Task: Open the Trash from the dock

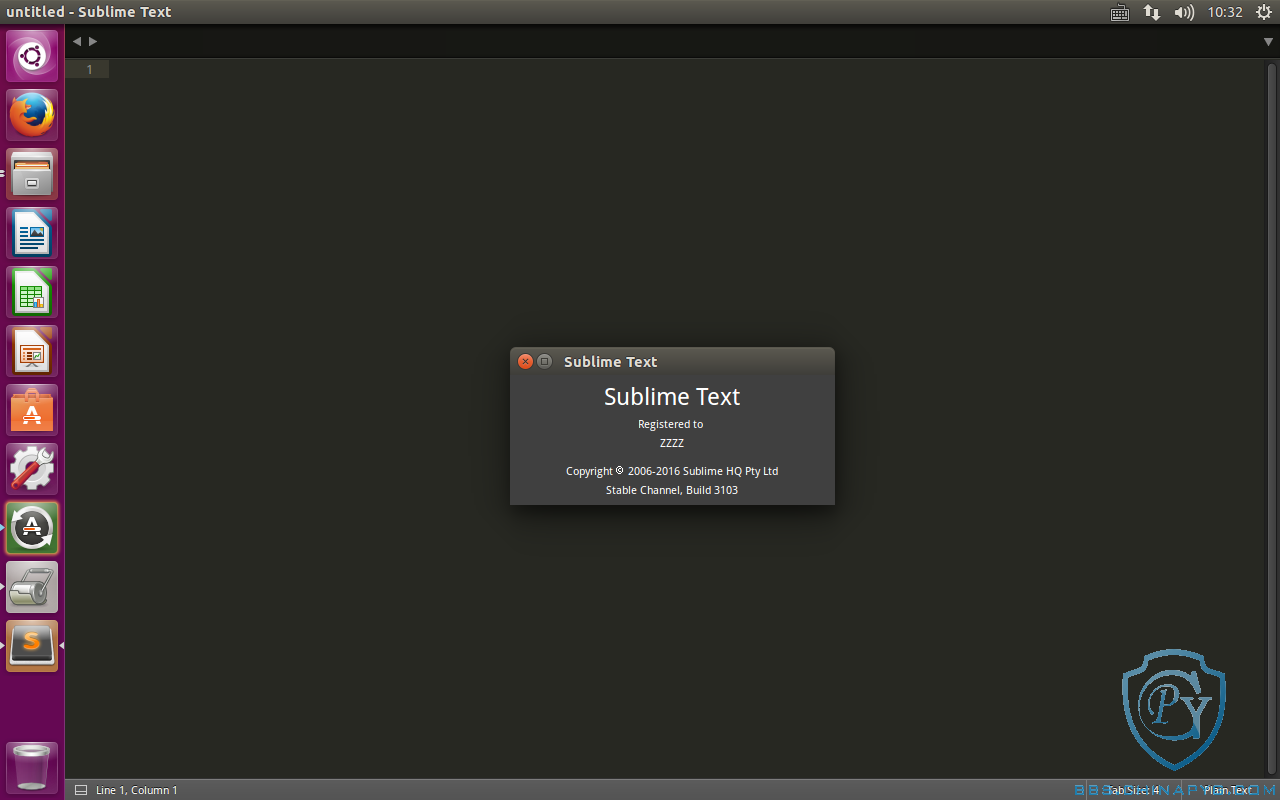Action: 32,768
